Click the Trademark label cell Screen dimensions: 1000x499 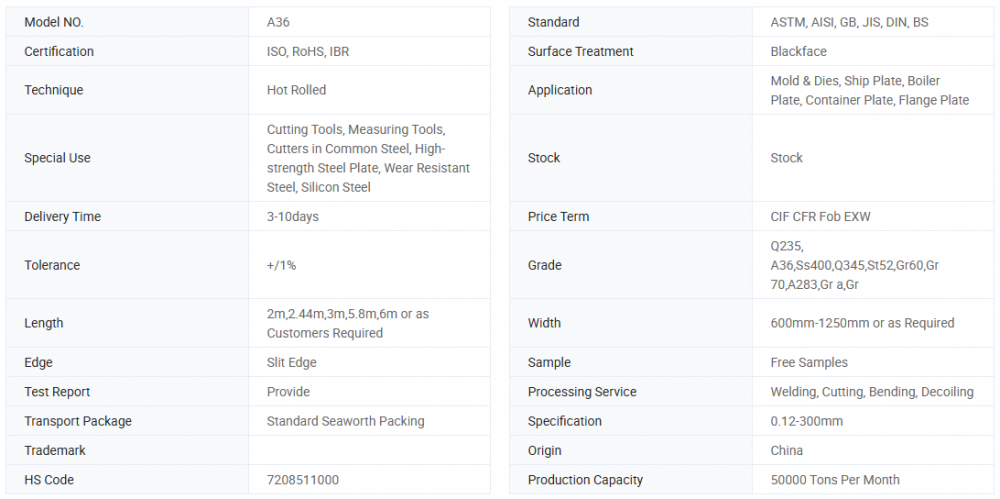point(55,451)
